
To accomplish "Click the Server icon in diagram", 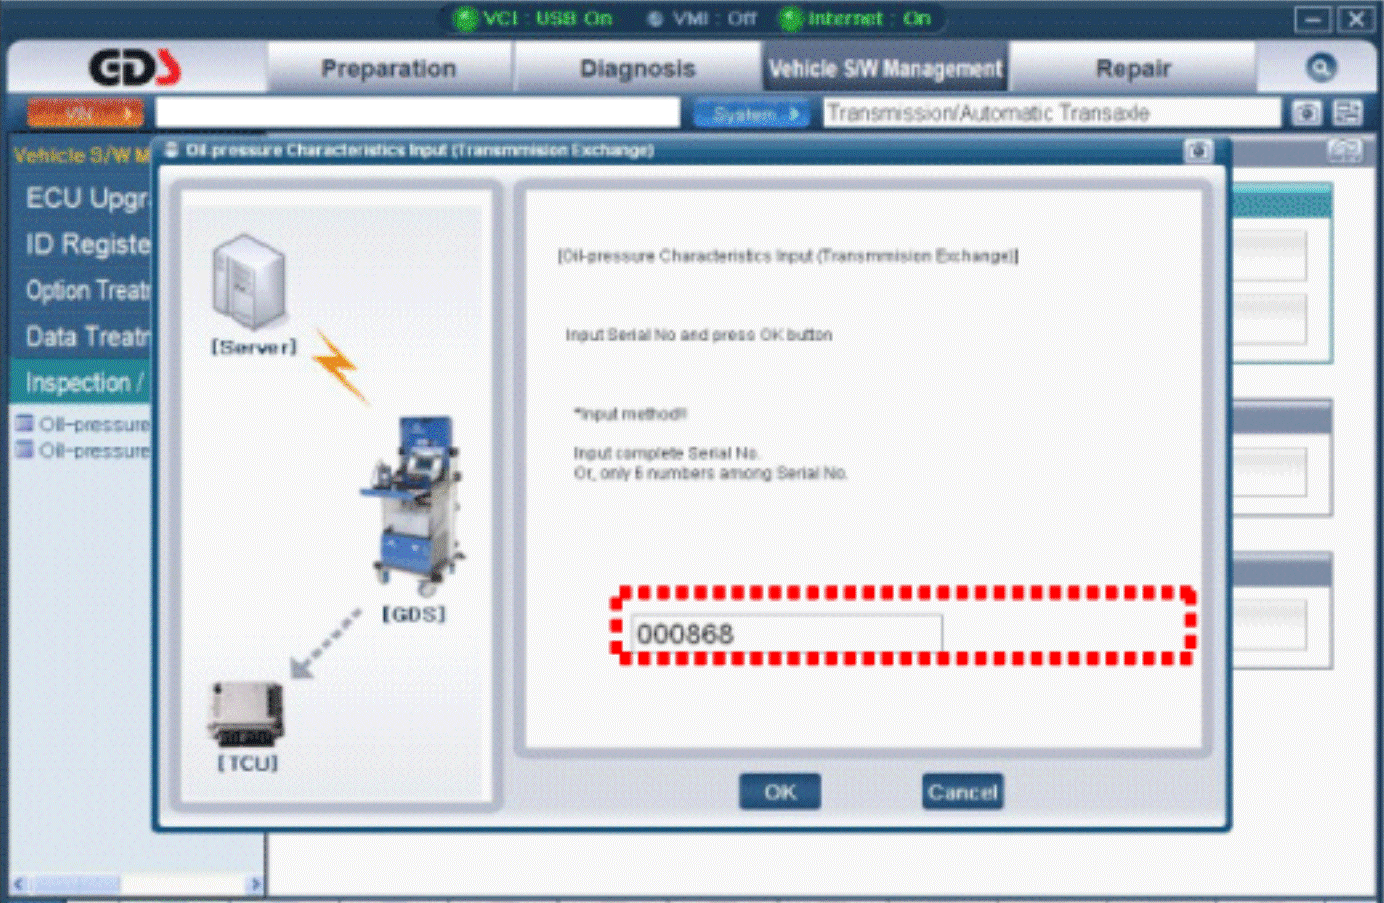I will click(249, 282).
